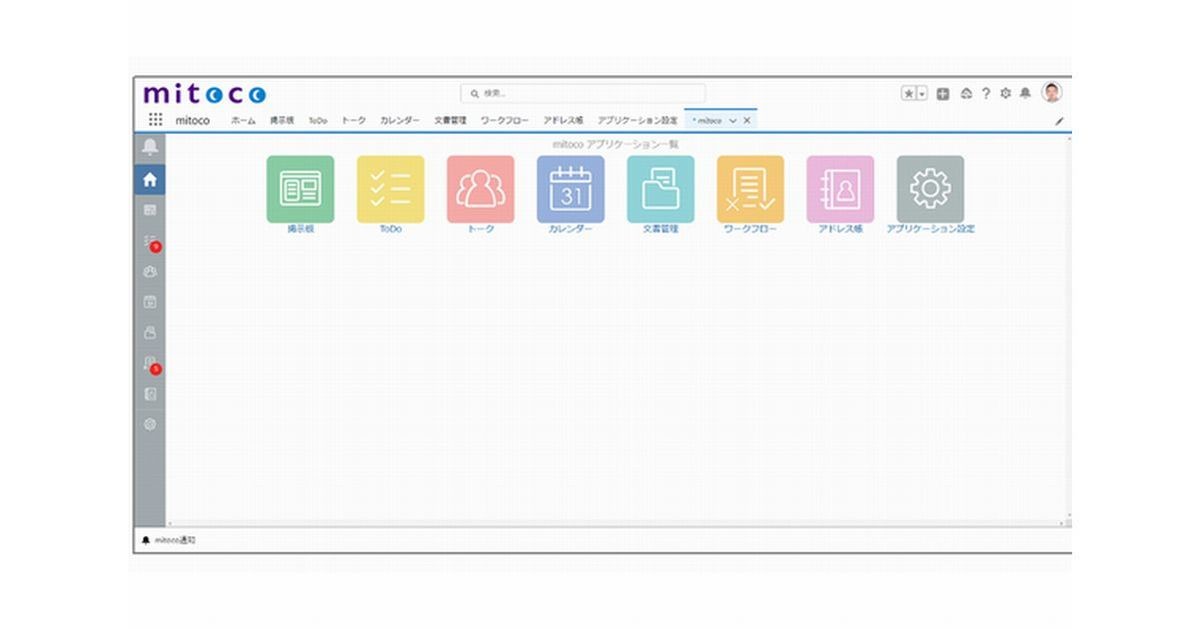This screenshot has height=629, width=1200.
Task: Click the 'mitoco アプリケーション一覧' heading
Action: click(x=616, y=144)
